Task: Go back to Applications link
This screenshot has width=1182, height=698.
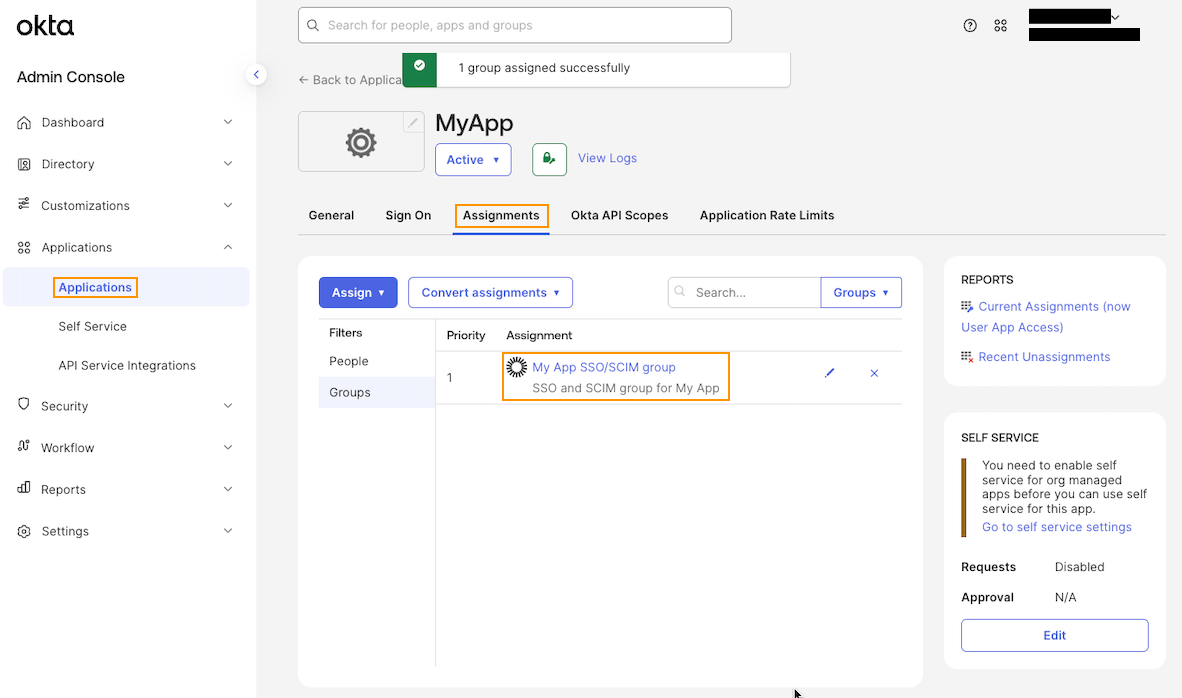Action: (351, 80)
